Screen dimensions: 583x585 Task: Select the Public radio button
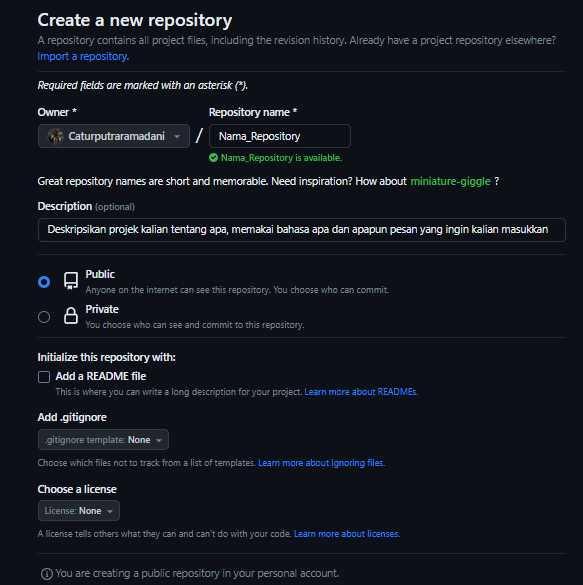[x=44, y=282]
